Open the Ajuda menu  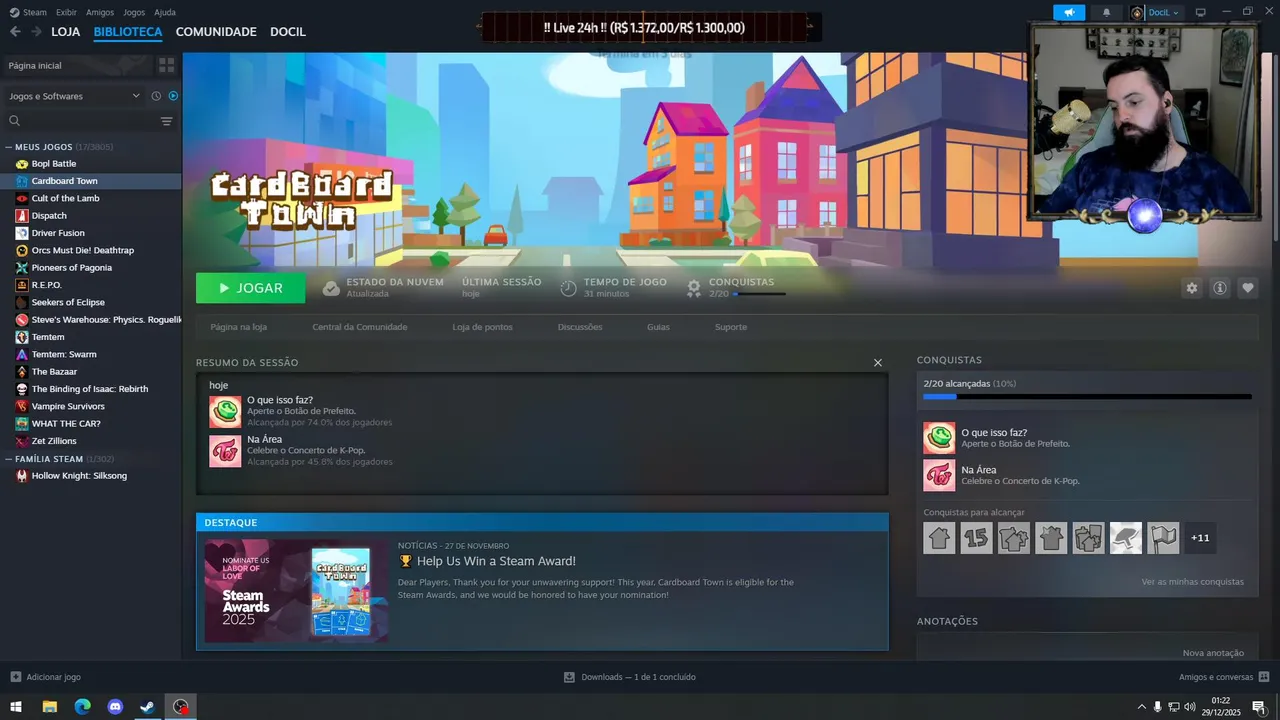click(x=165, y=12)
